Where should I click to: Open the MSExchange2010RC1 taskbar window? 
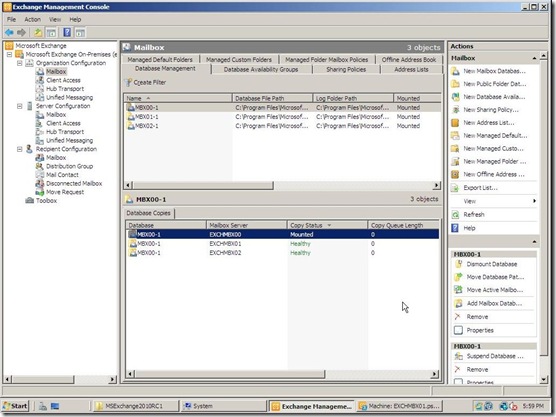click(x=136, y=406)
